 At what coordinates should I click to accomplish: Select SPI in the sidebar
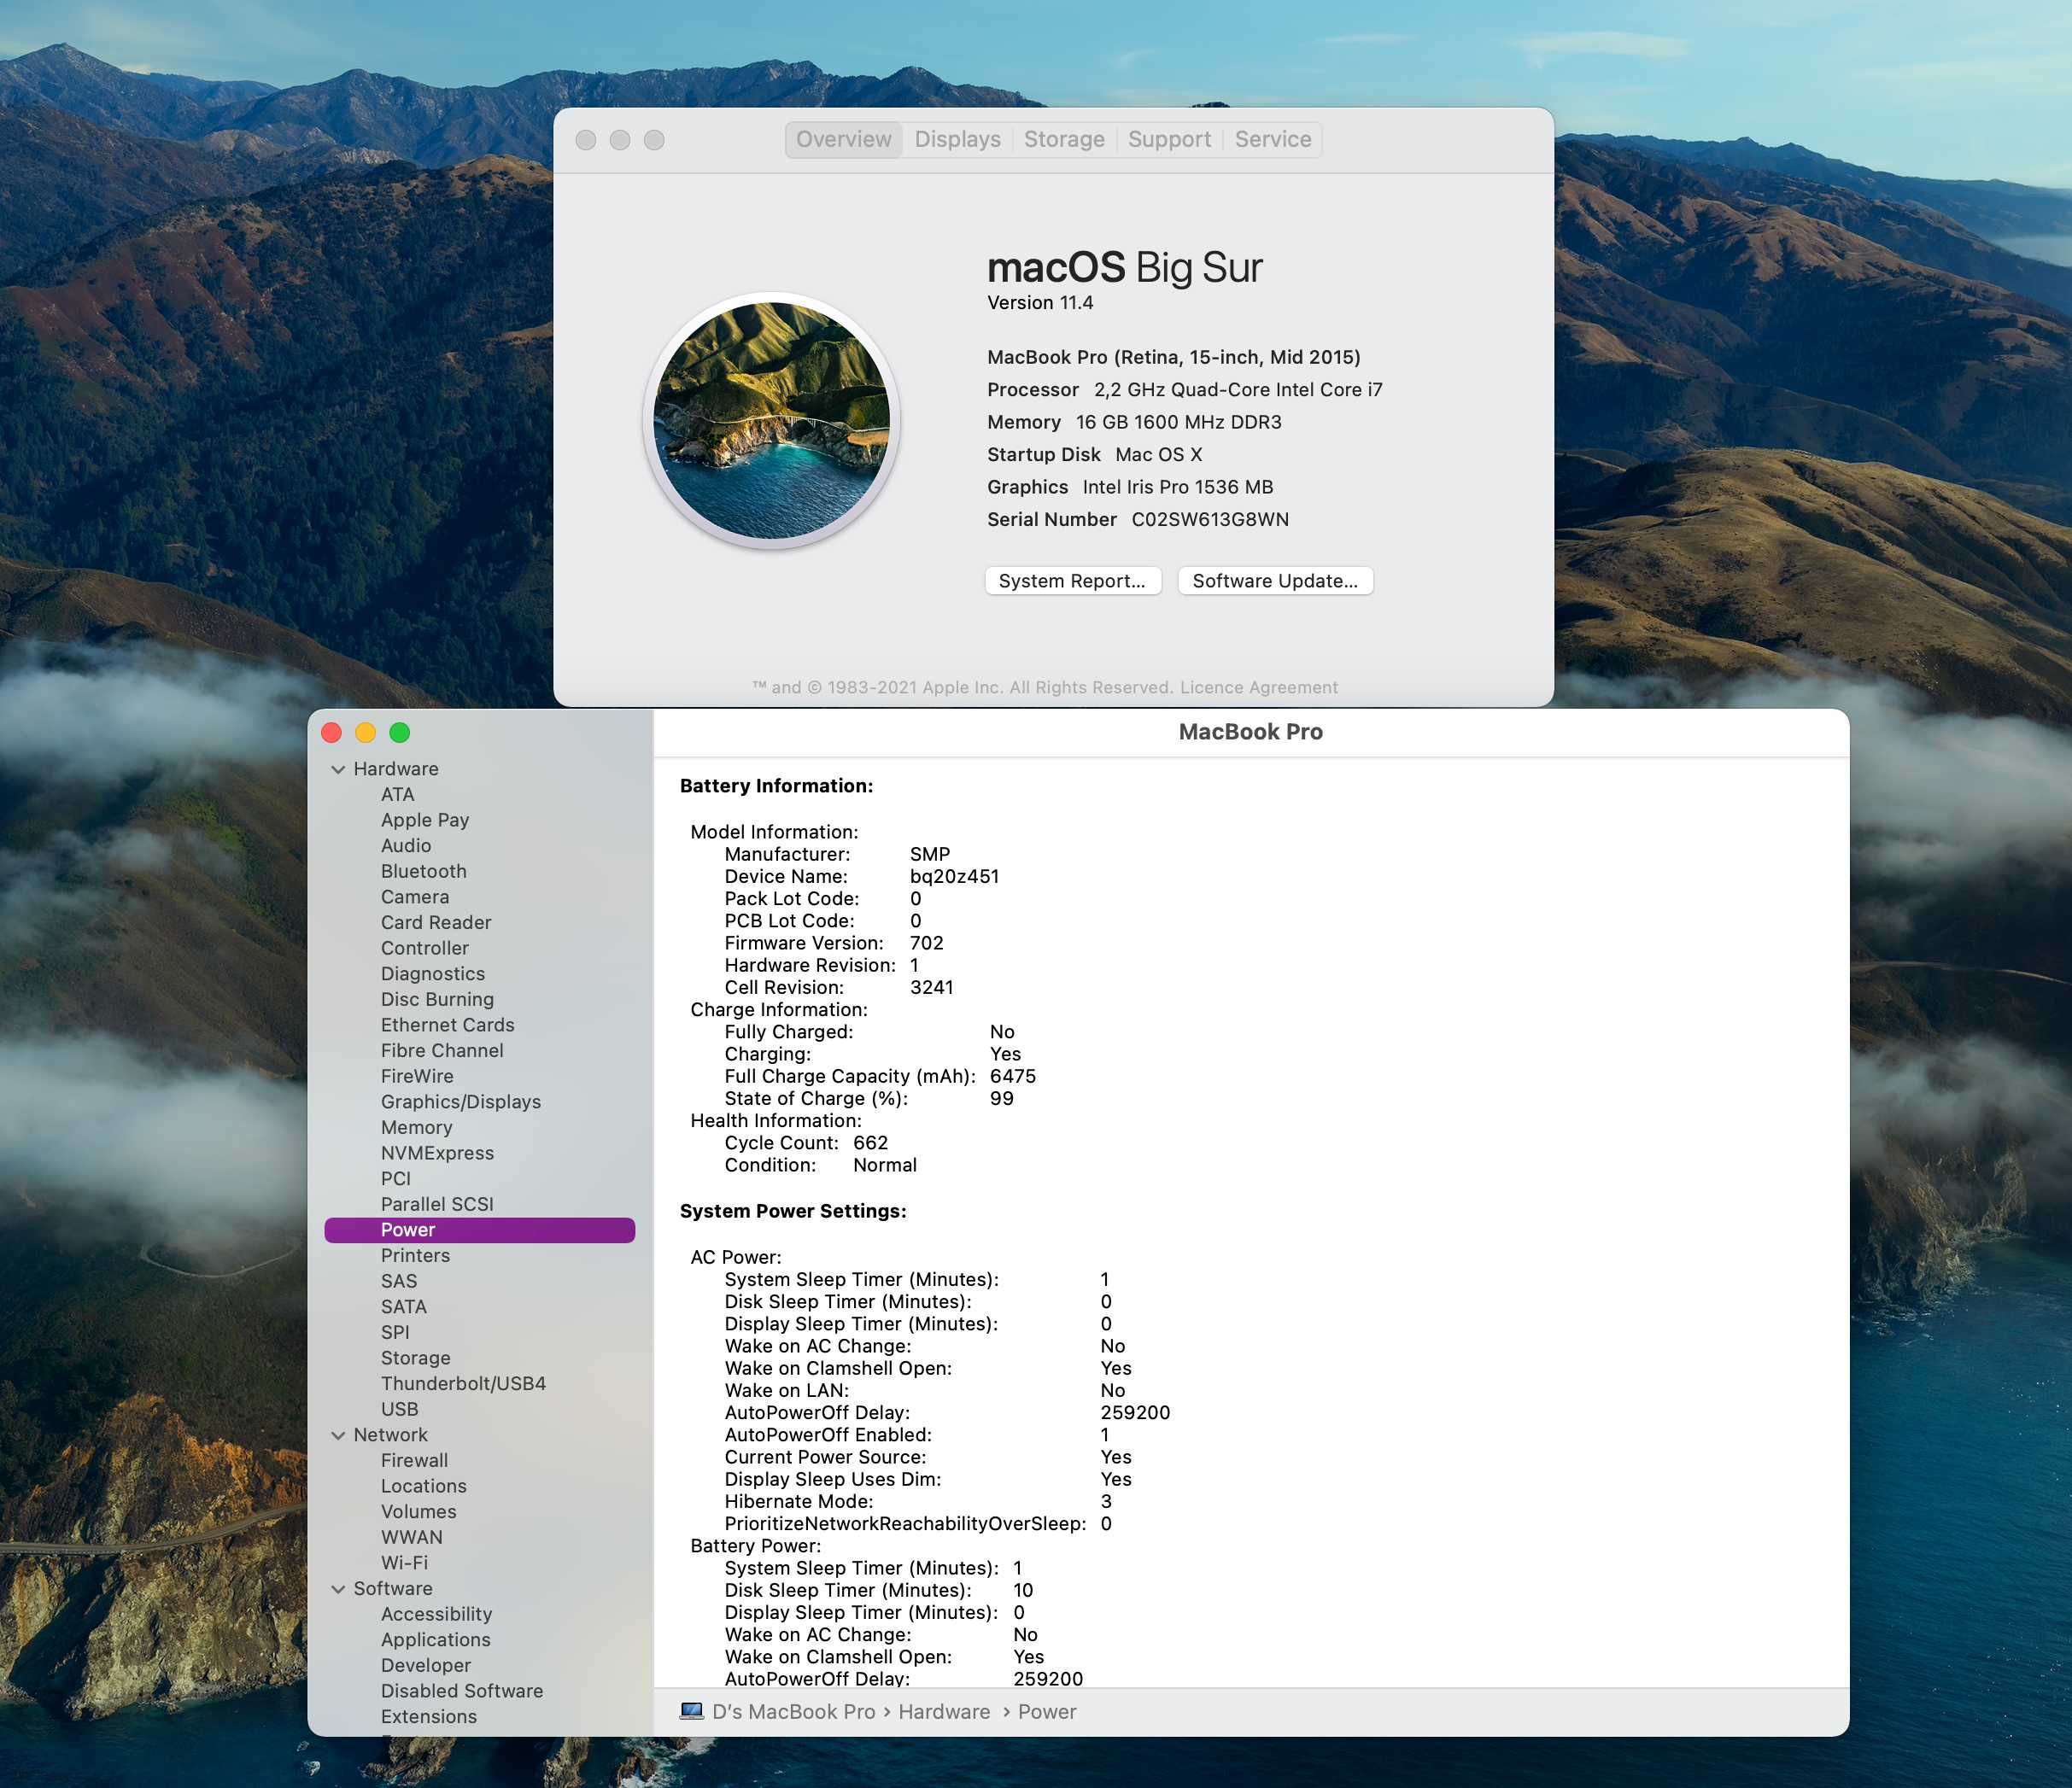click(395, 1333)
